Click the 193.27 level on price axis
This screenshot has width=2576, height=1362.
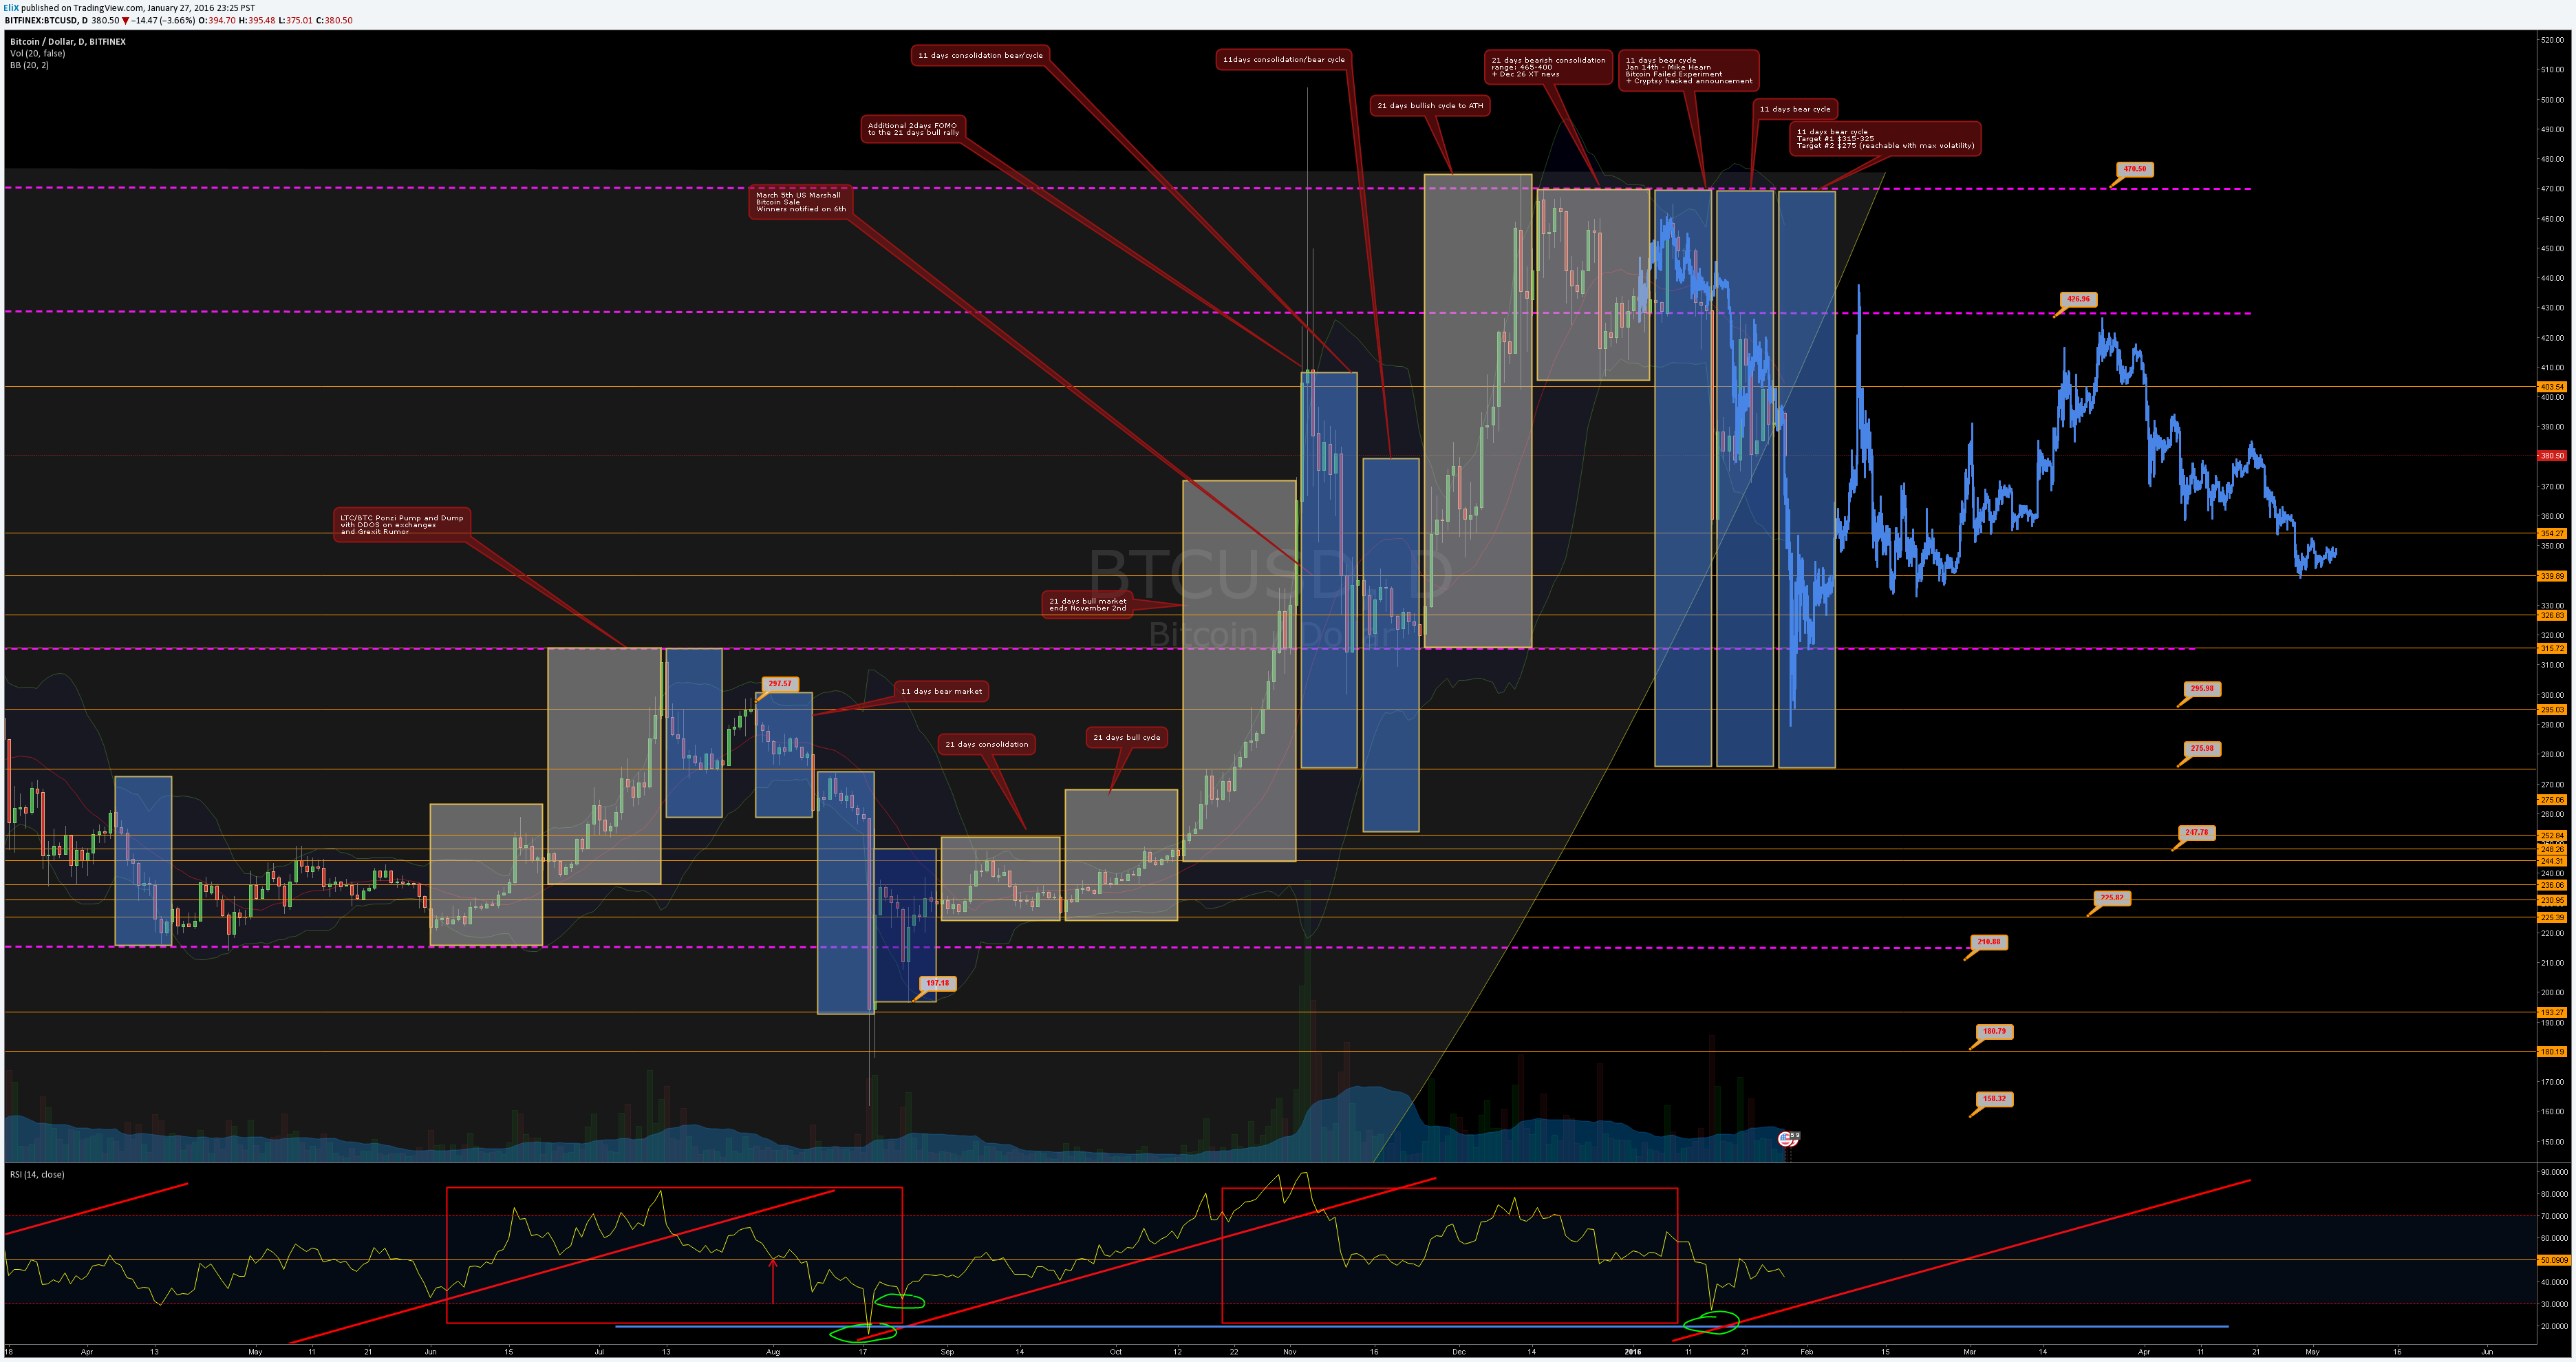coord(2552,1013)
